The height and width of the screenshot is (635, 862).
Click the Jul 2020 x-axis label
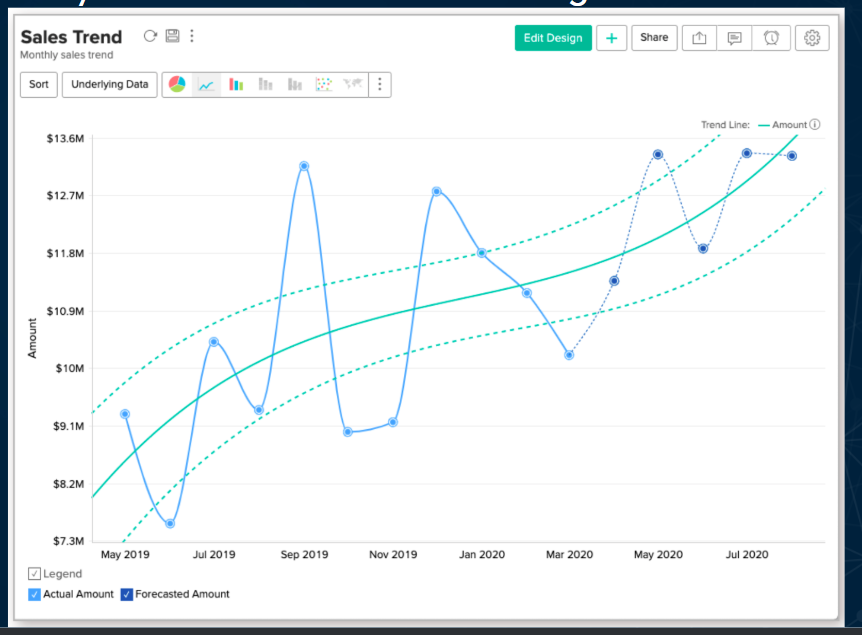[x=747, y=554]
